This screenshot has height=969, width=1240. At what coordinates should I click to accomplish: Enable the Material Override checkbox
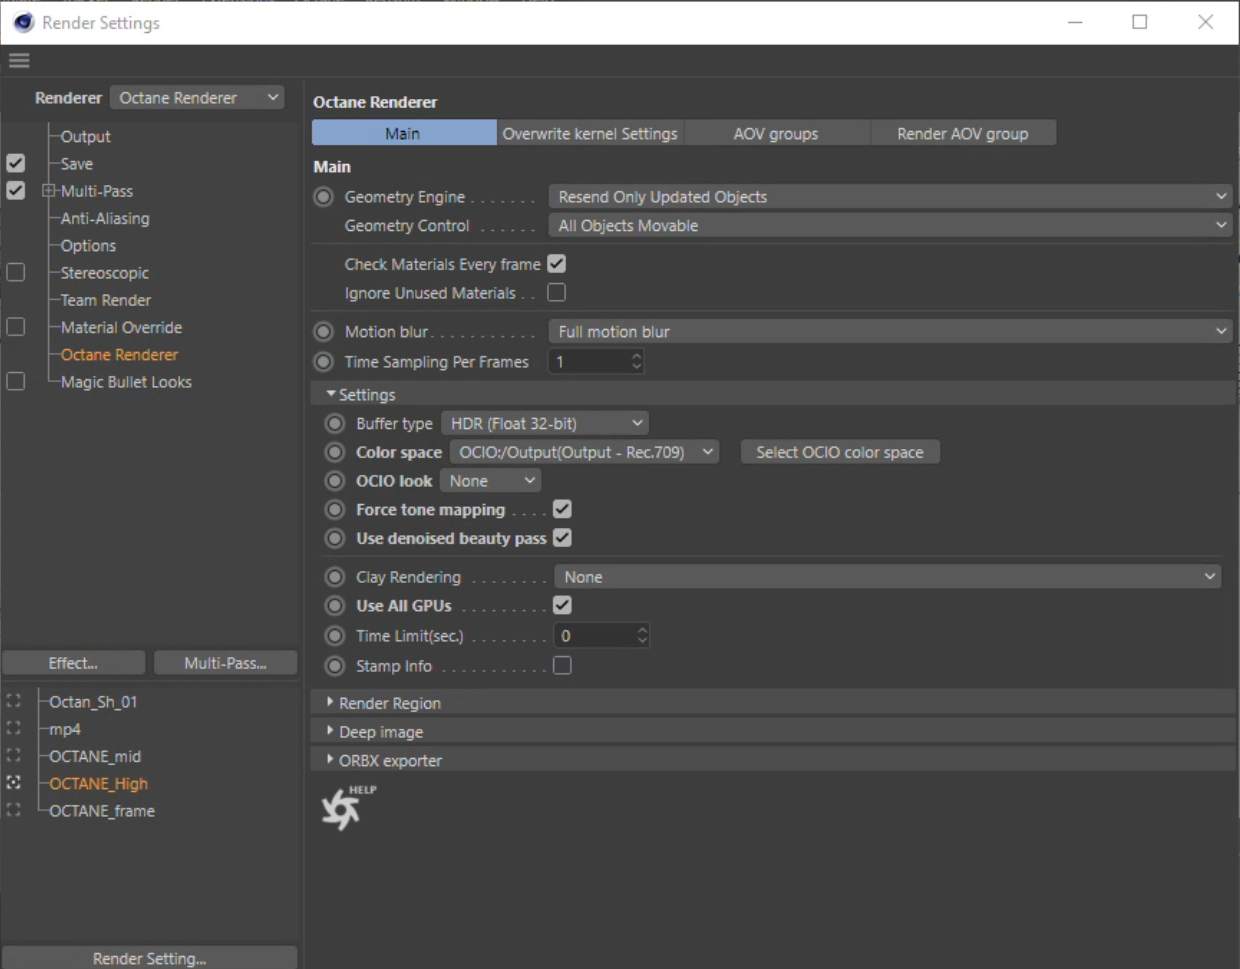(16, 327)
